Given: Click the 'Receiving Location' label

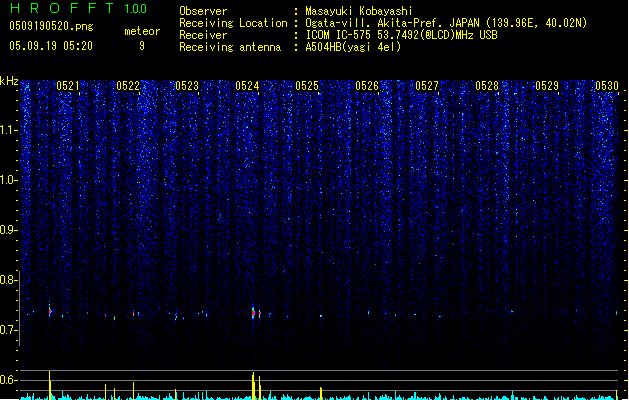Looking at the screenshot, I should tap(233, 23).
